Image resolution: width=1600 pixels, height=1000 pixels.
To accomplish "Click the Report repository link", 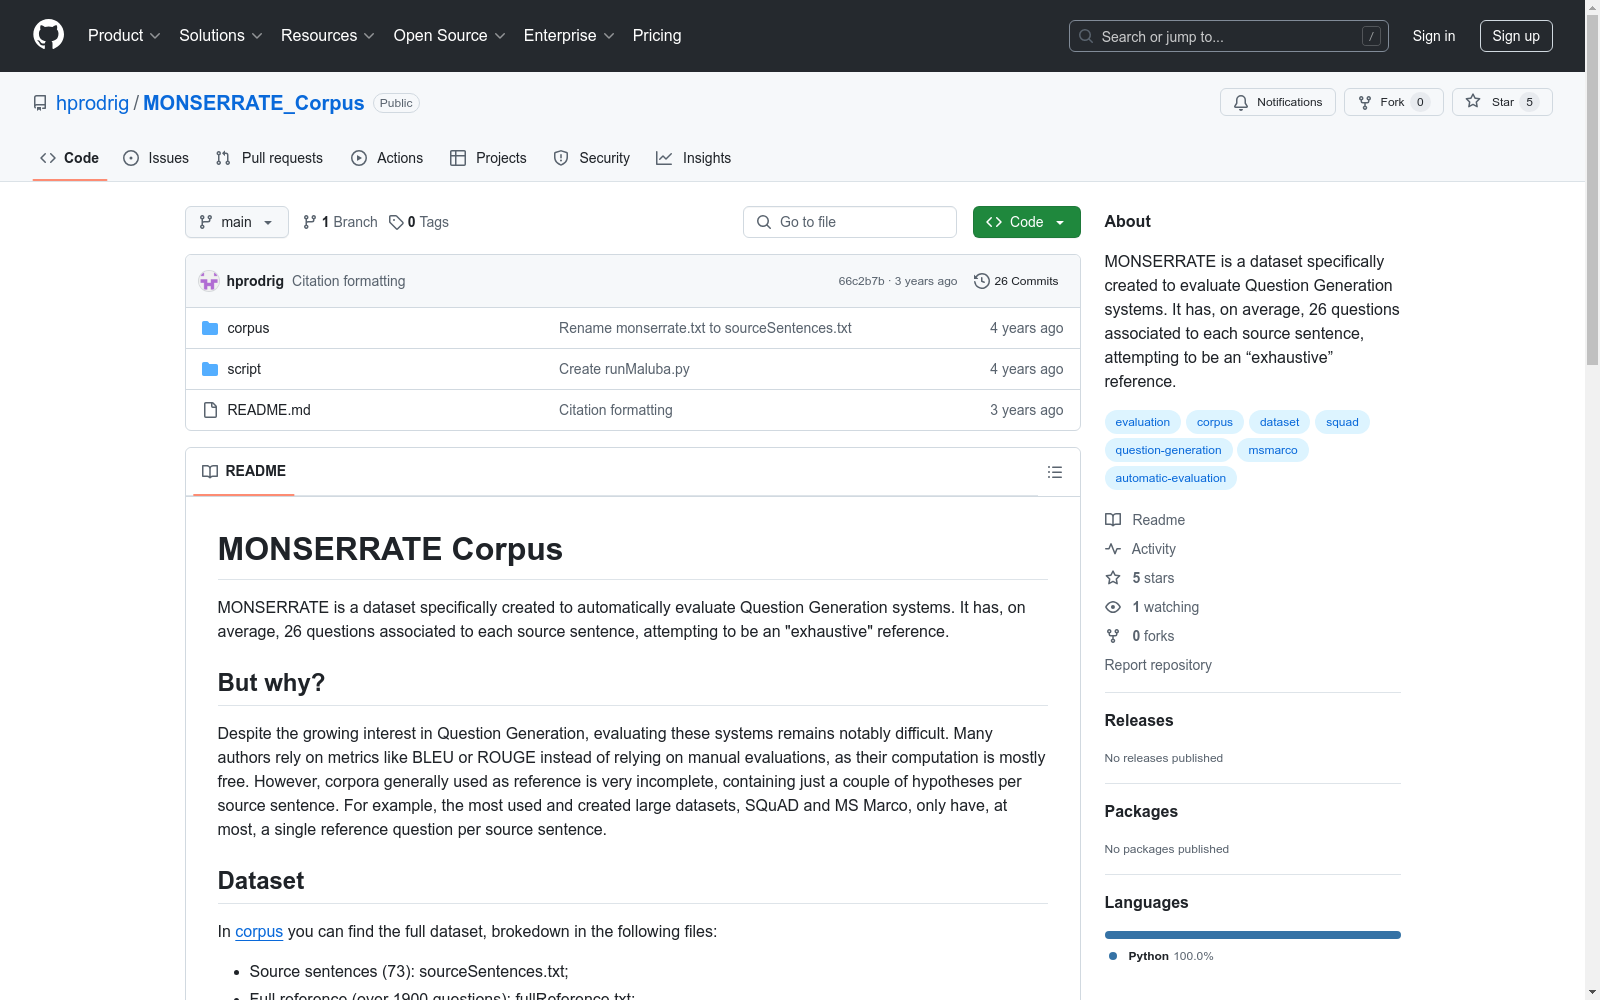I will [1158, 665].
